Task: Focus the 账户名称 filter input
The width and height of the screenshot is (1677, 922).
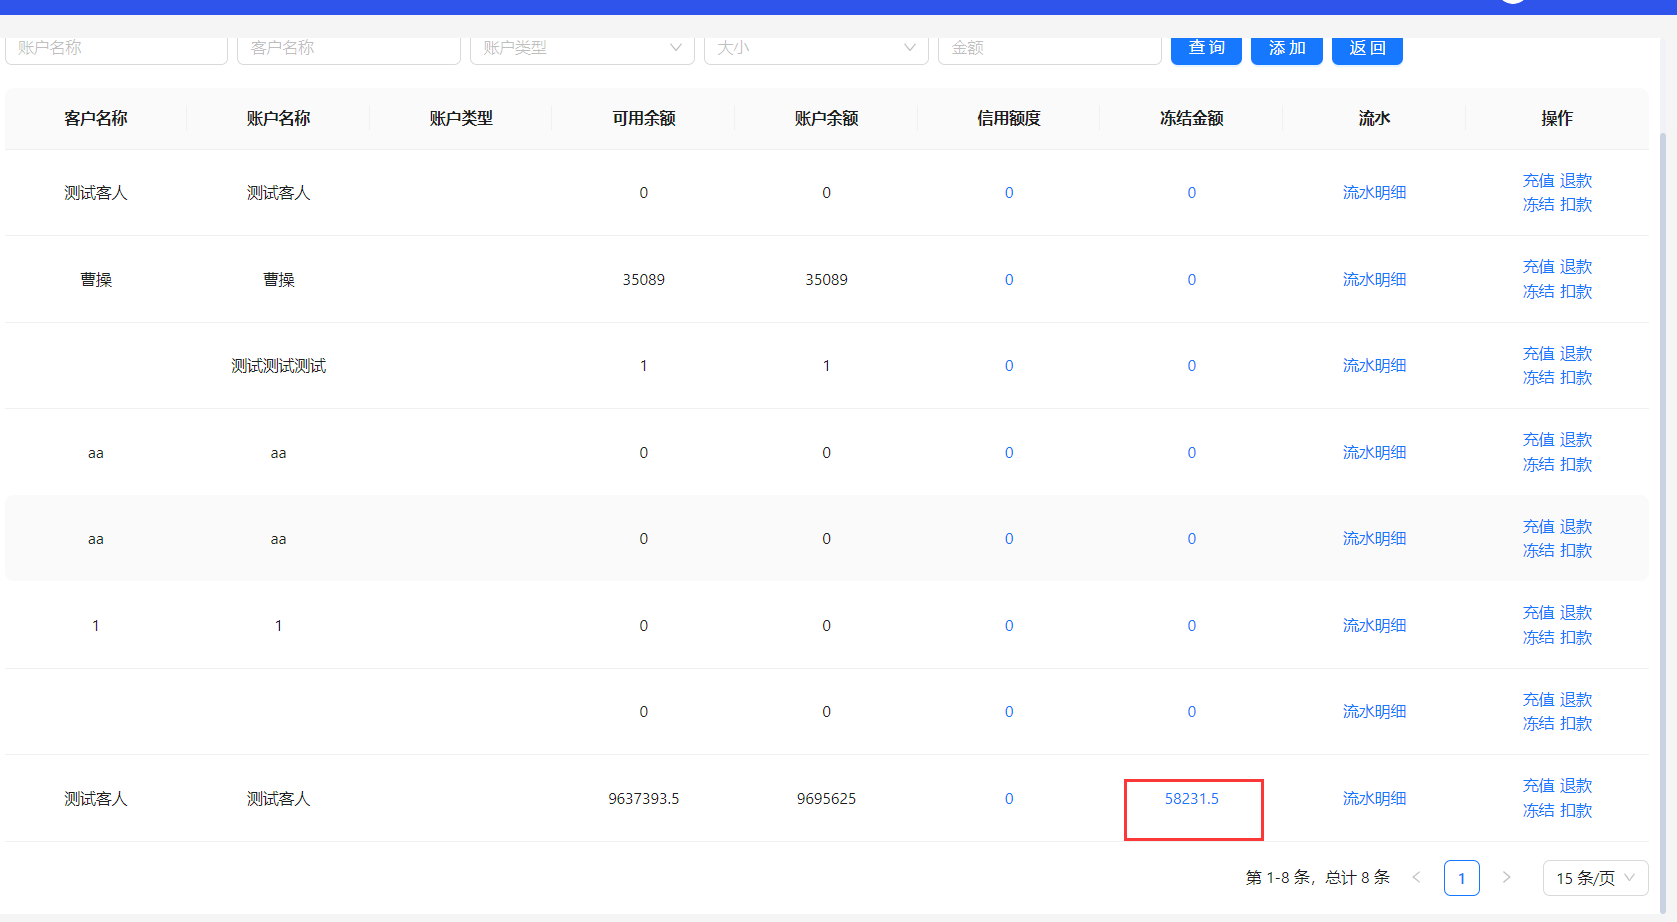Action: pos(116,48)
